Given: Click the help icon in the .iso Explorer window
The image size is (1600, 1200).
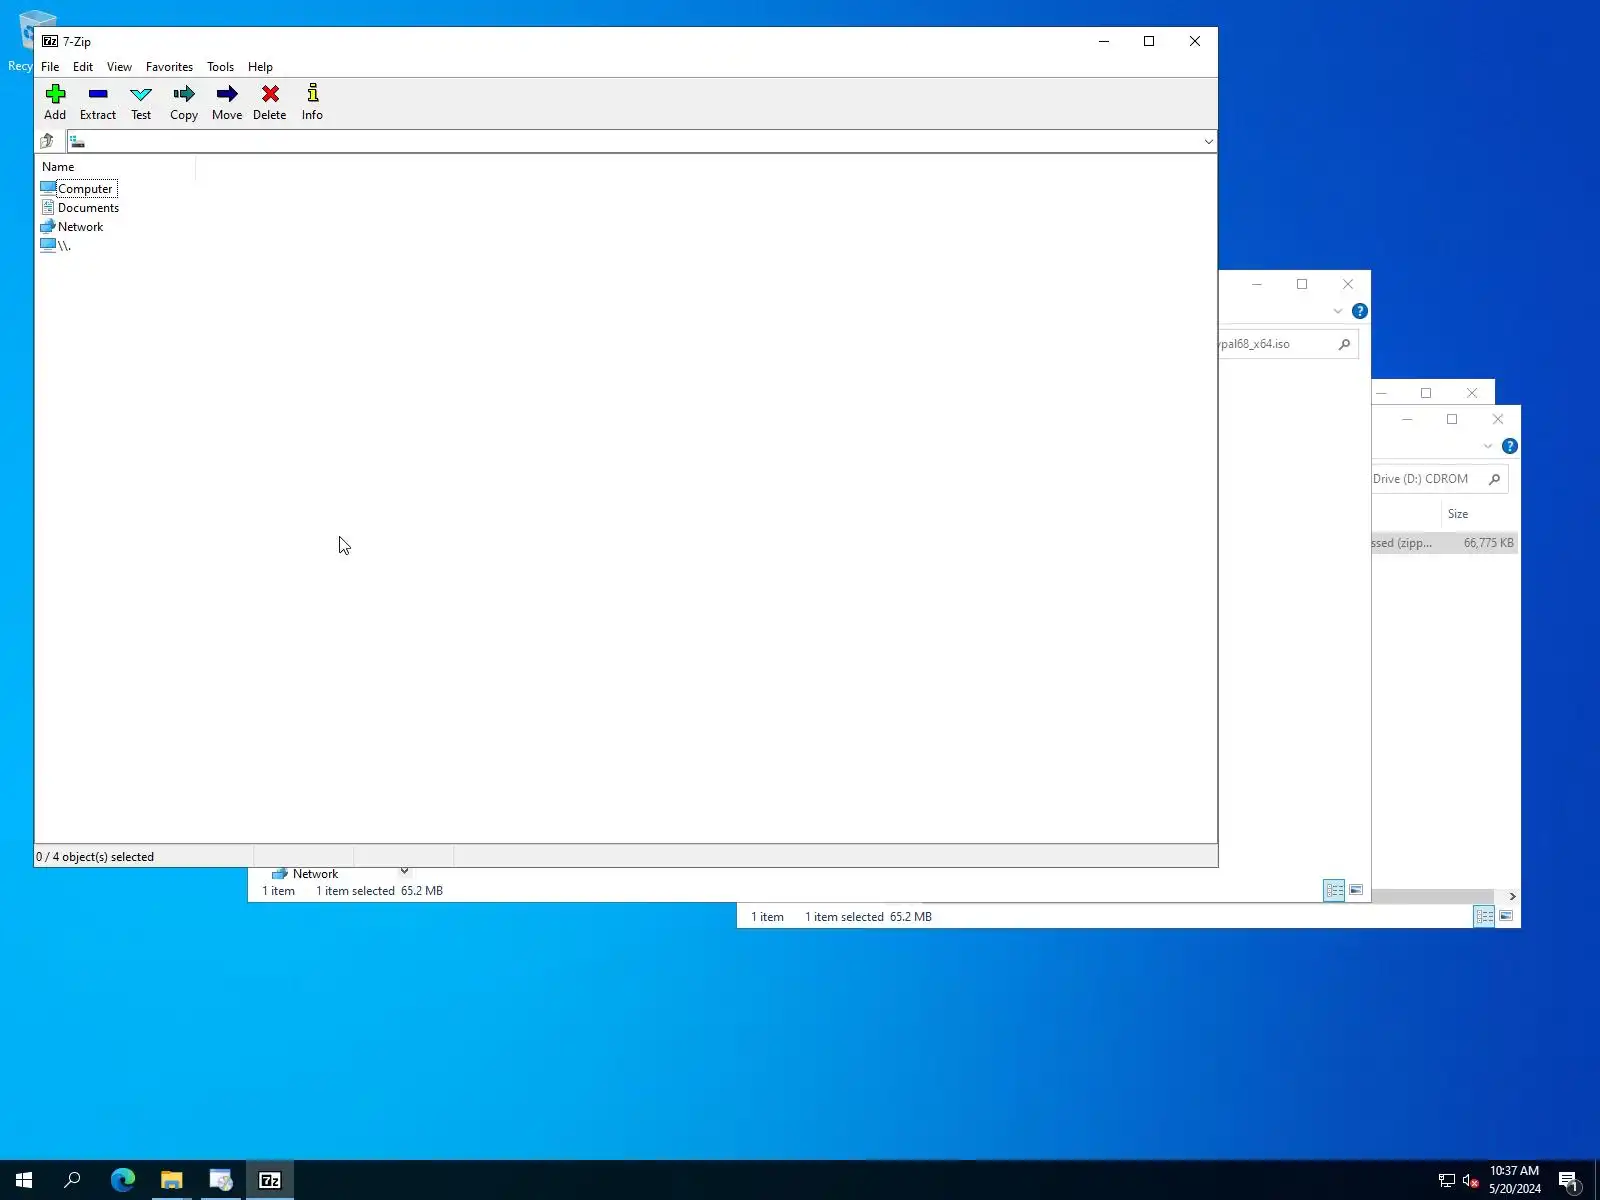Looking at the screenshot, I should [1360, 311].
